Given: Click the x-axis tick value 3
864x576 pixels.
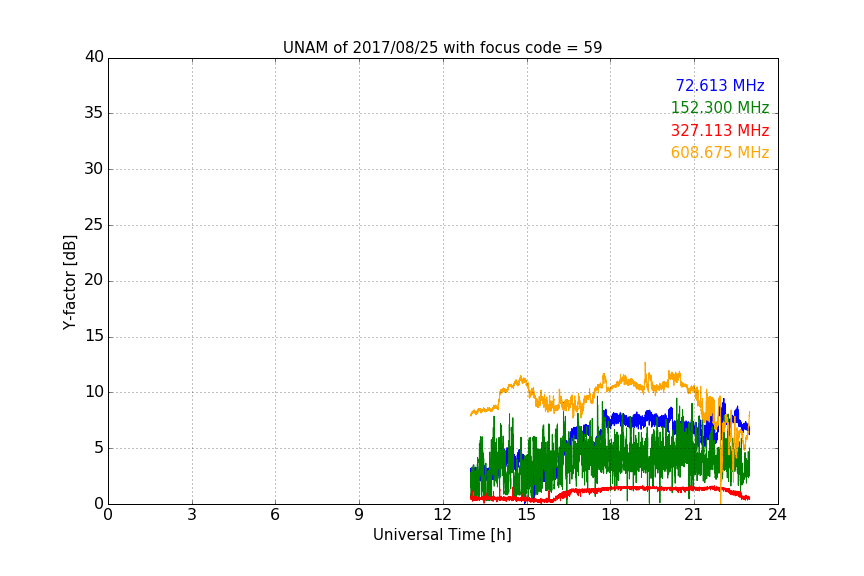Looking at the screenshot, I should click(192, 515).
